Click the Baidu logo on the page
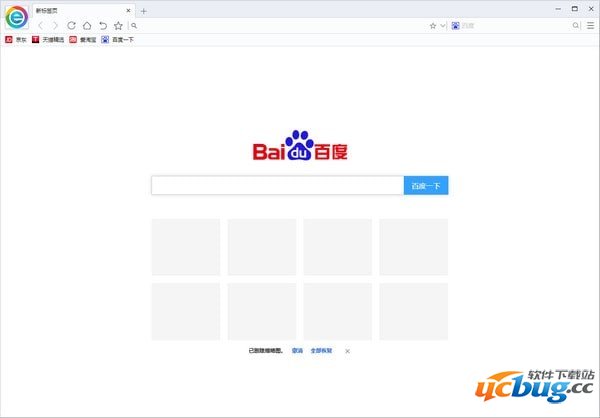The height and width of the screenshot is (418, 600). (x=300, y=145)
